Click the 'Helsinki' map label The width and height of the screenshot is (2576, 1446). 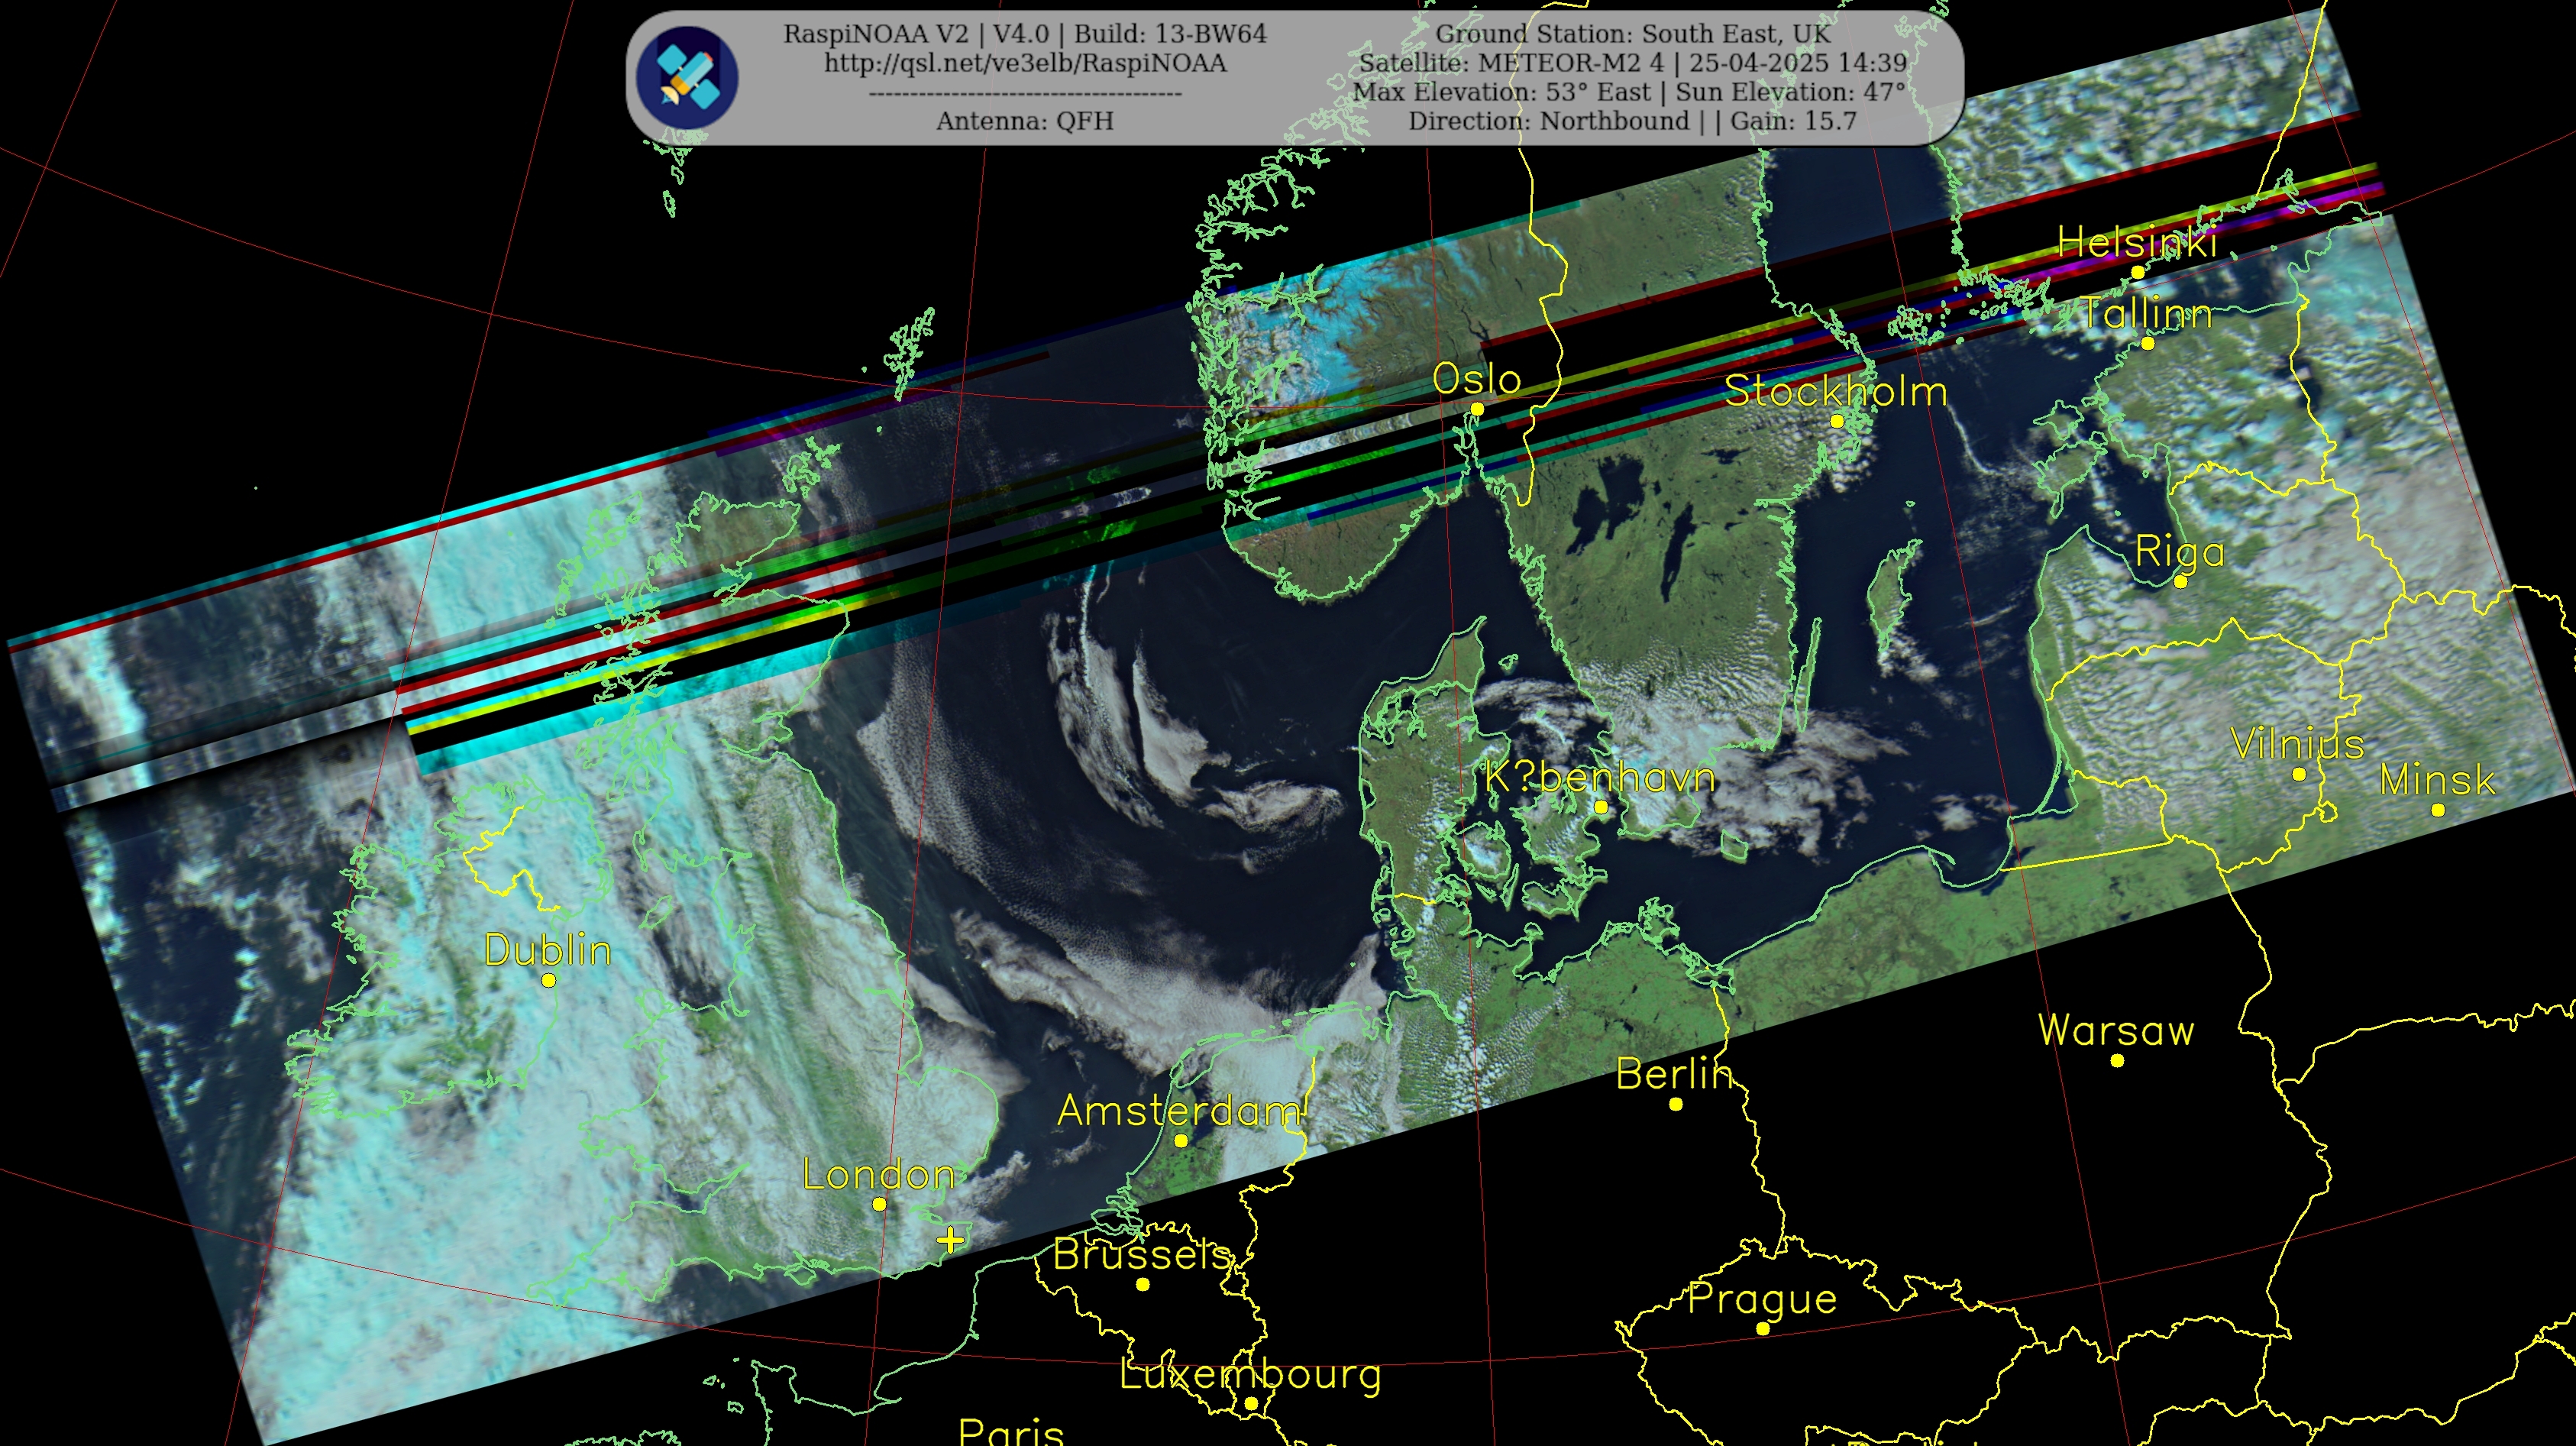point(2137,242)
